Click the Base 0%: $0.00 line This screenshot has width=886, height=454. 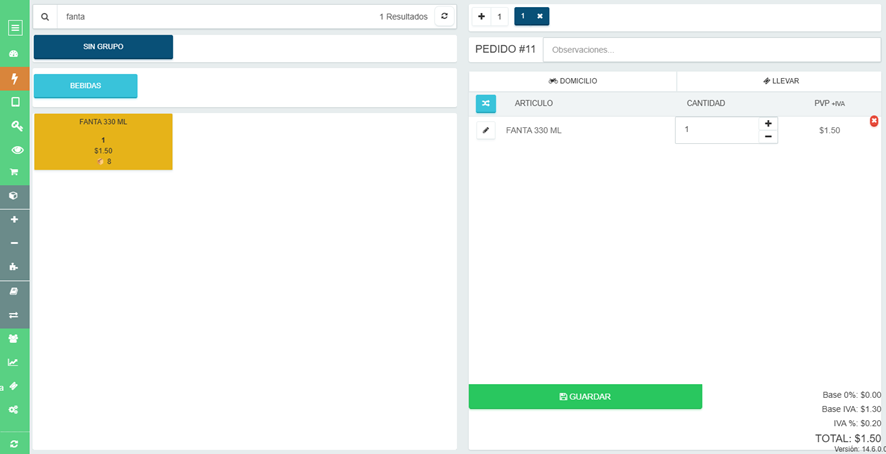(x=852, y=395)
